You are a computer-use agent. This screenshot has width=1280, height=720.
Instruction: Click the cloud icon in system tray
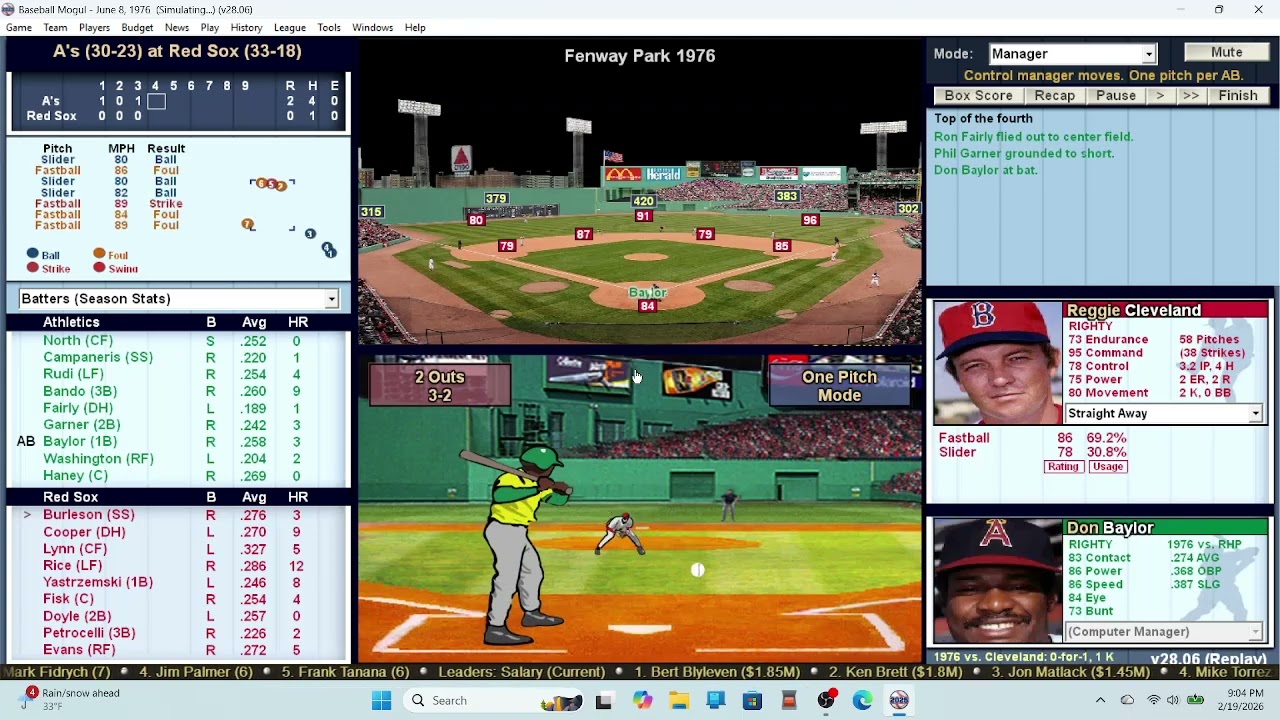(x=1127, y=700)
